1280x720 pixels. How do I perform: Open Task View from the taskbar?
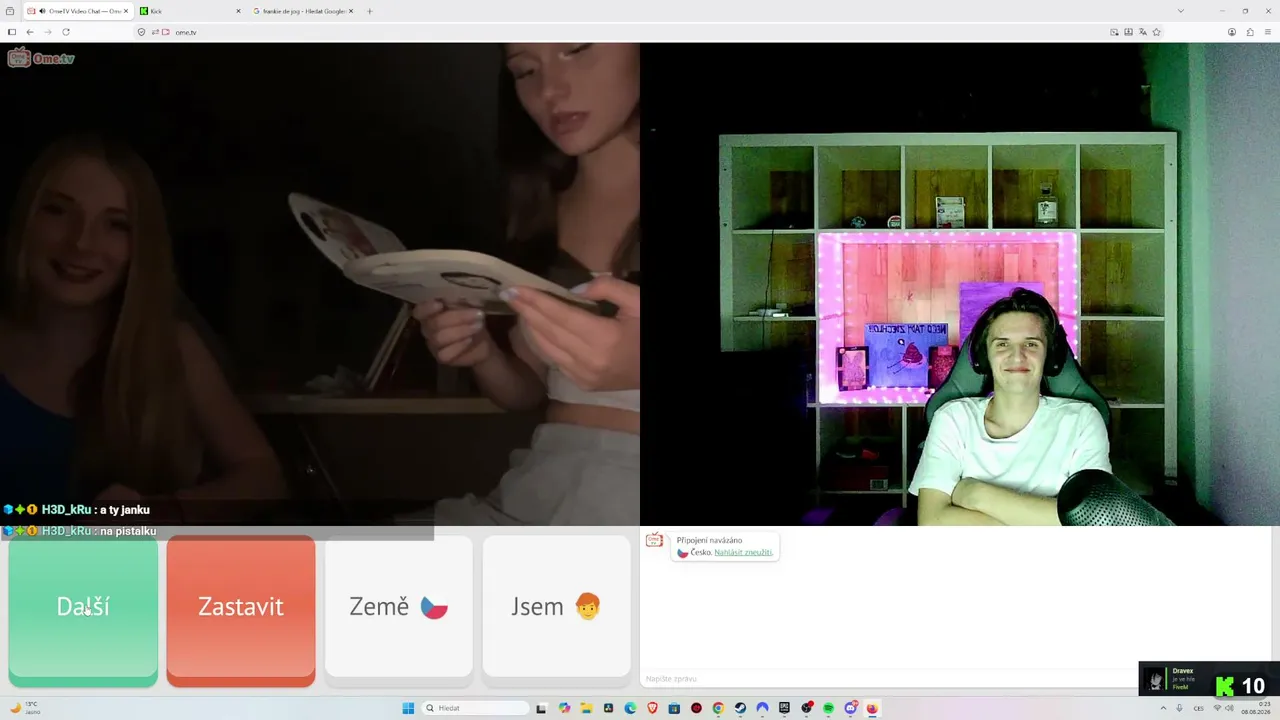click(542, 708)
